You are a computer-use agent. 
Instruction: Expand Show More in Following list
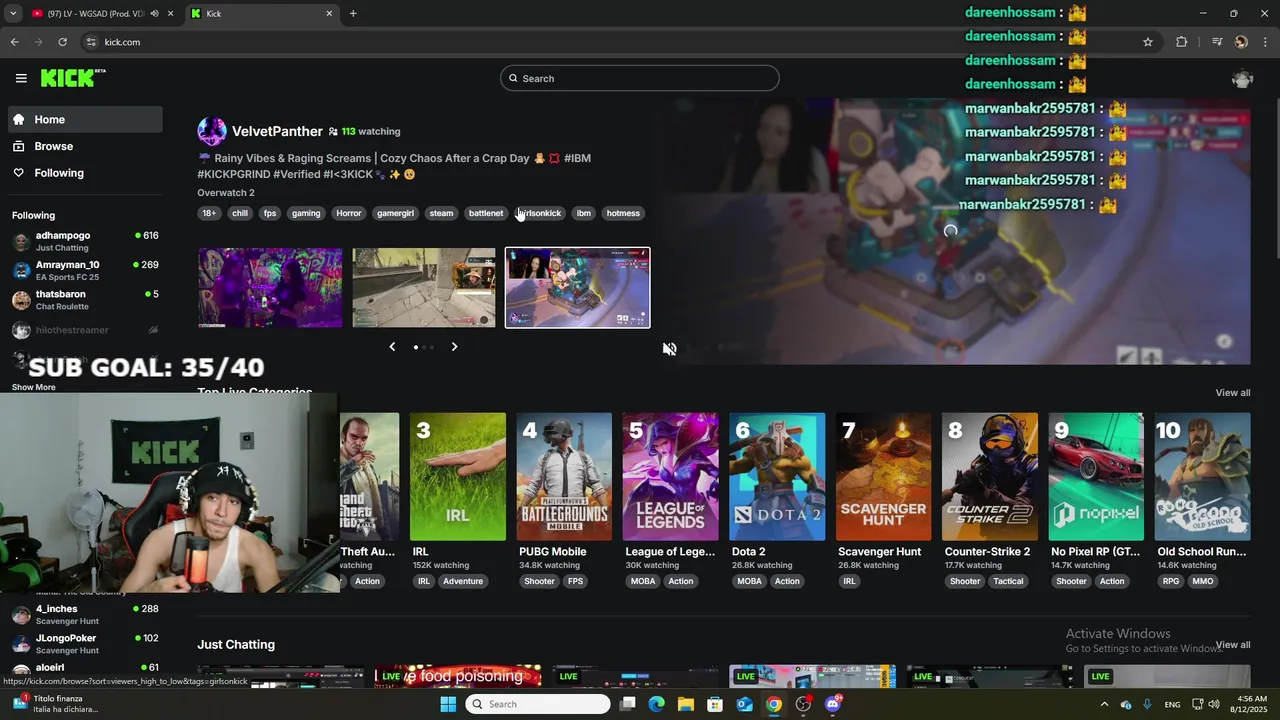point(34,387)
